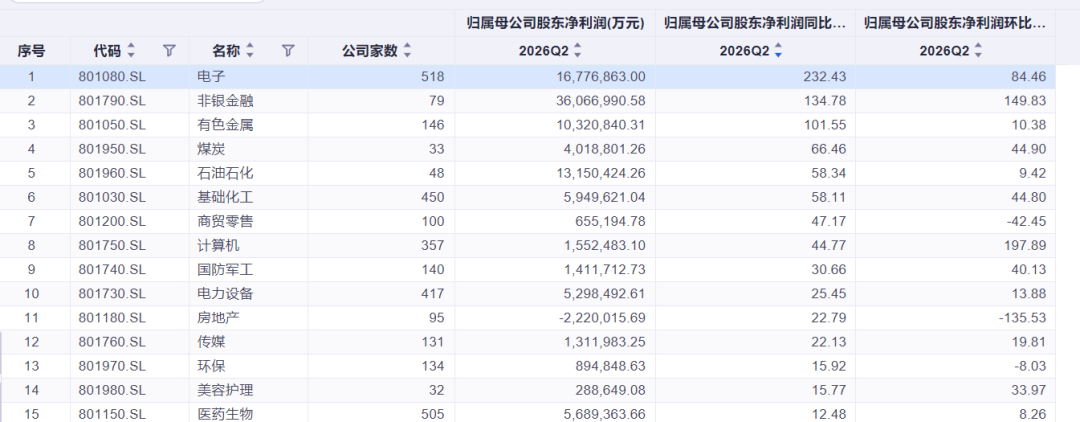Click net profit value 10,320,840.31
The width and height of the screenshot is (1080, 422).
click(599, 125)
